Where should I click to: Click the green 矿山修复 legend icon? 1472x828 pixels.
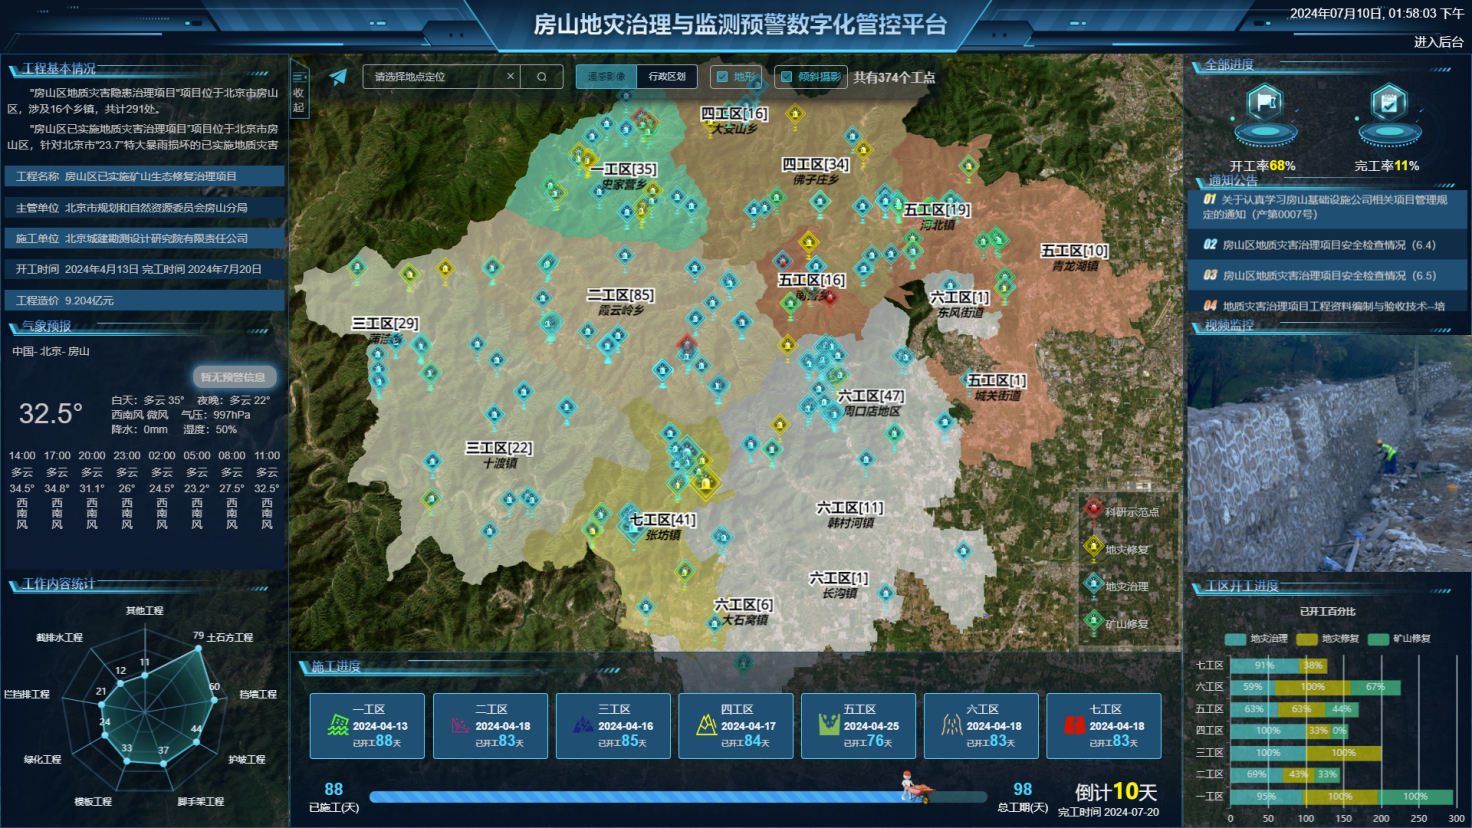click(x=1093, y=623)
